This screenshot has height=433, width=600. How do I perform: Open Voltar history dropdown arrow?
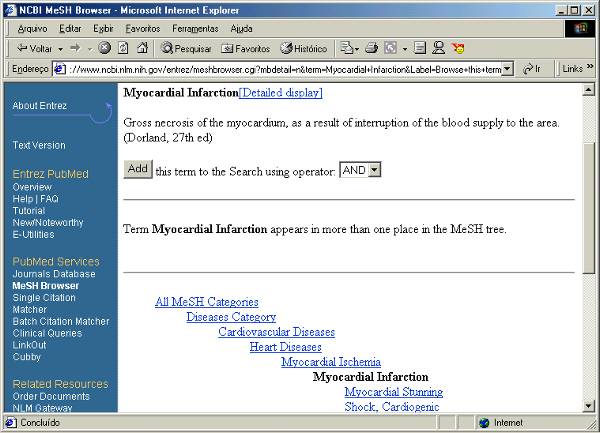click(x=60, y=49)
